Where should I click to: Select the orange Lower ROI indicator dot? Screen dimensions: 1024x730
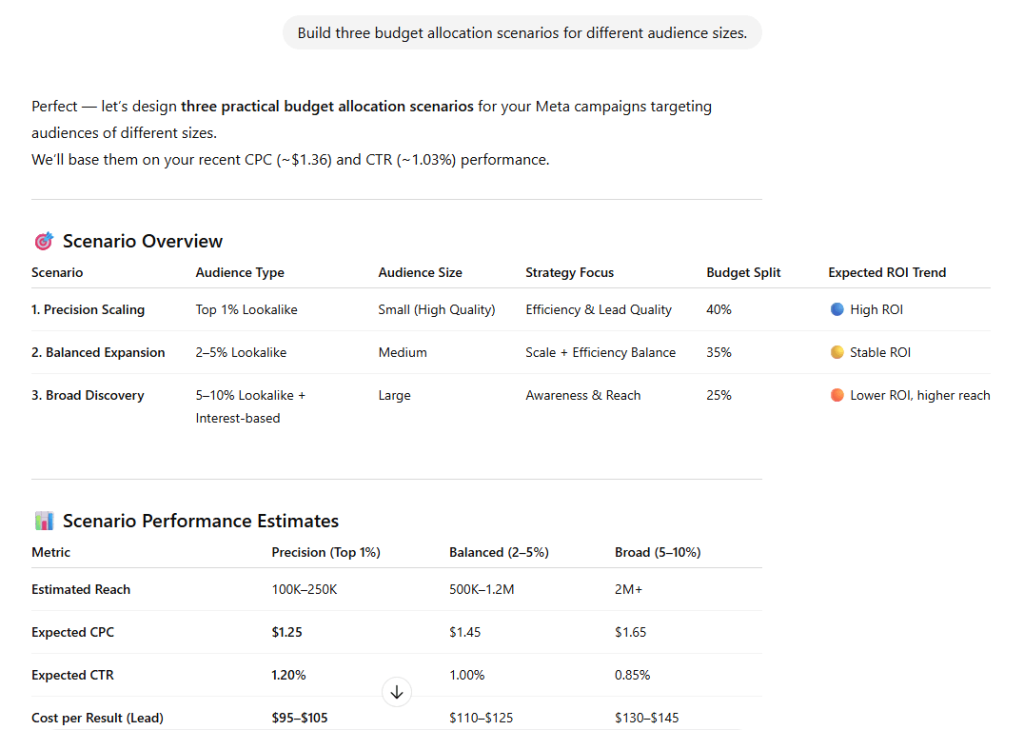pyautogui.click(x=835, y=395)
